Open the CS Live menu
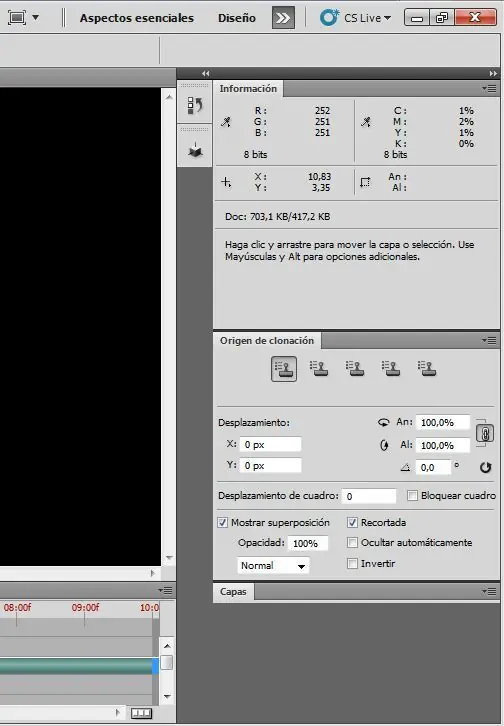 pyautogui.click(x=355, y=18)
